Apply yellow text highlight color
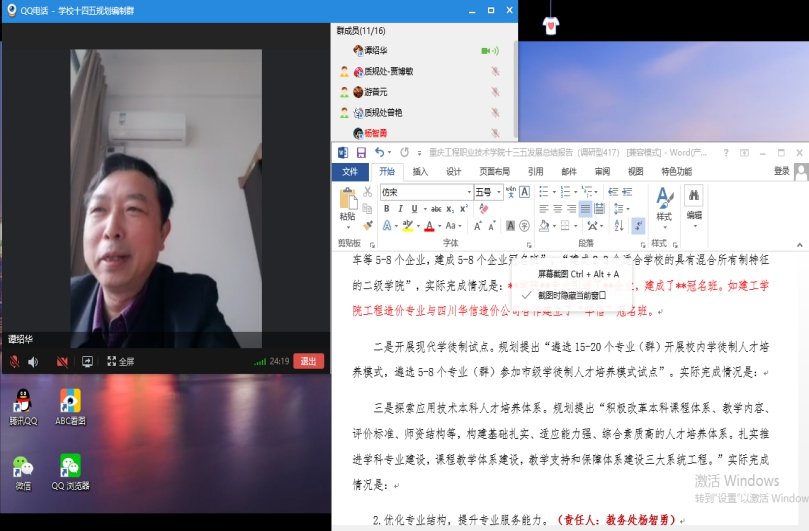The width and height of the screenshot is (809, 531). click(x=408, y=226)
